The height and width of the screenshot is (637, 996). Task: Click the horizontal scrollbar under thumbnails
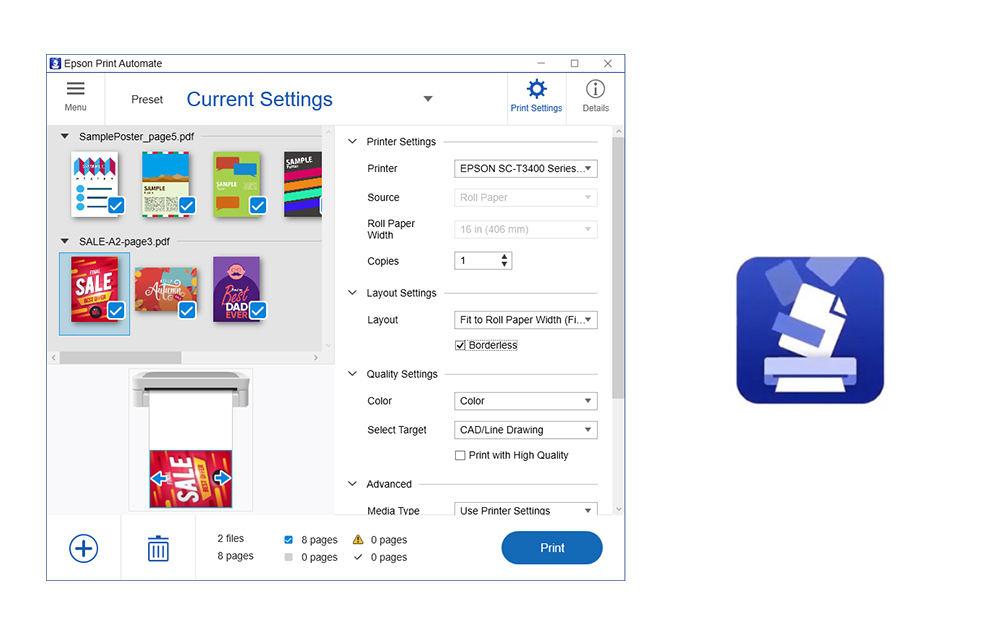click(120, 357)
